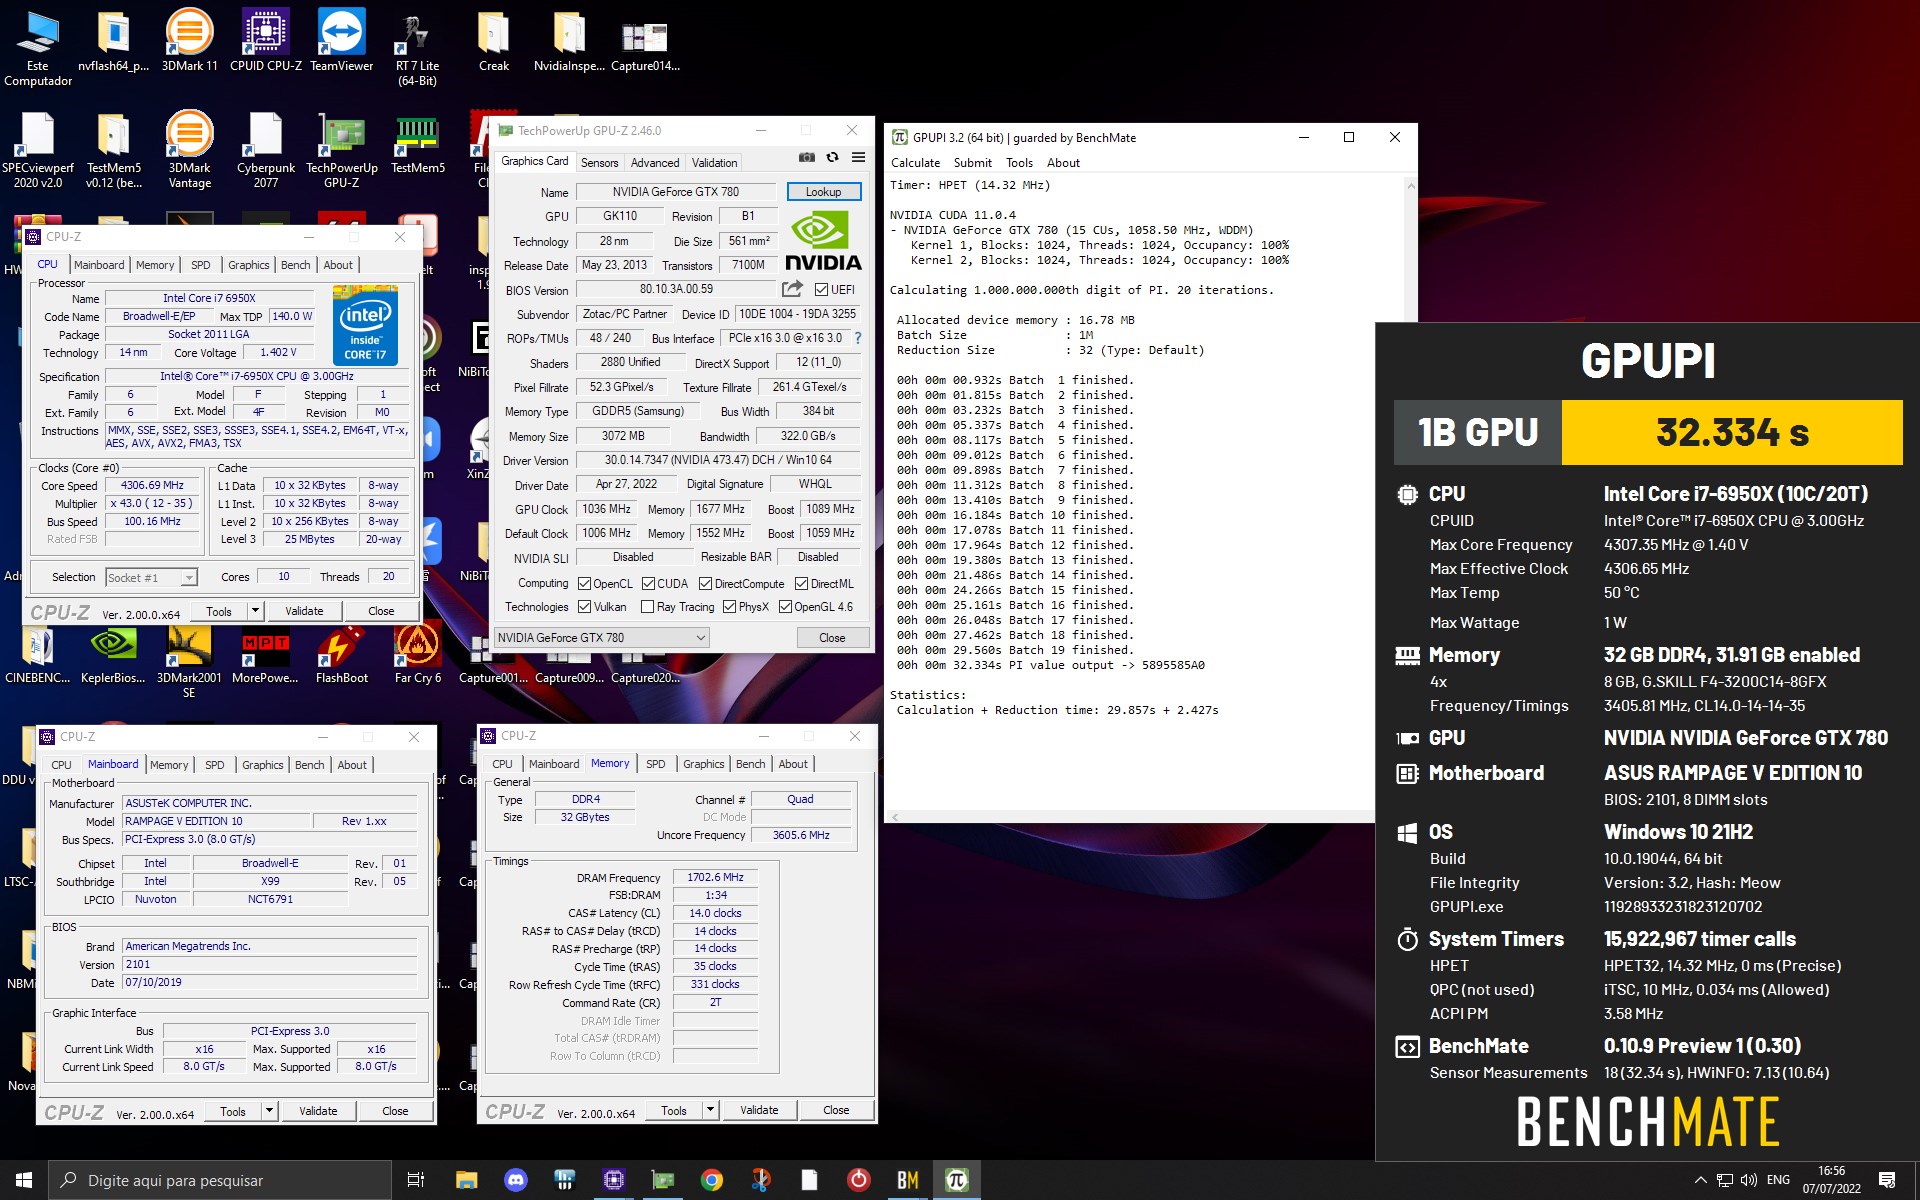
Task: Expand Tools dropdown arrow in top CPU-Z window
Action: click(x=255, y=611)
